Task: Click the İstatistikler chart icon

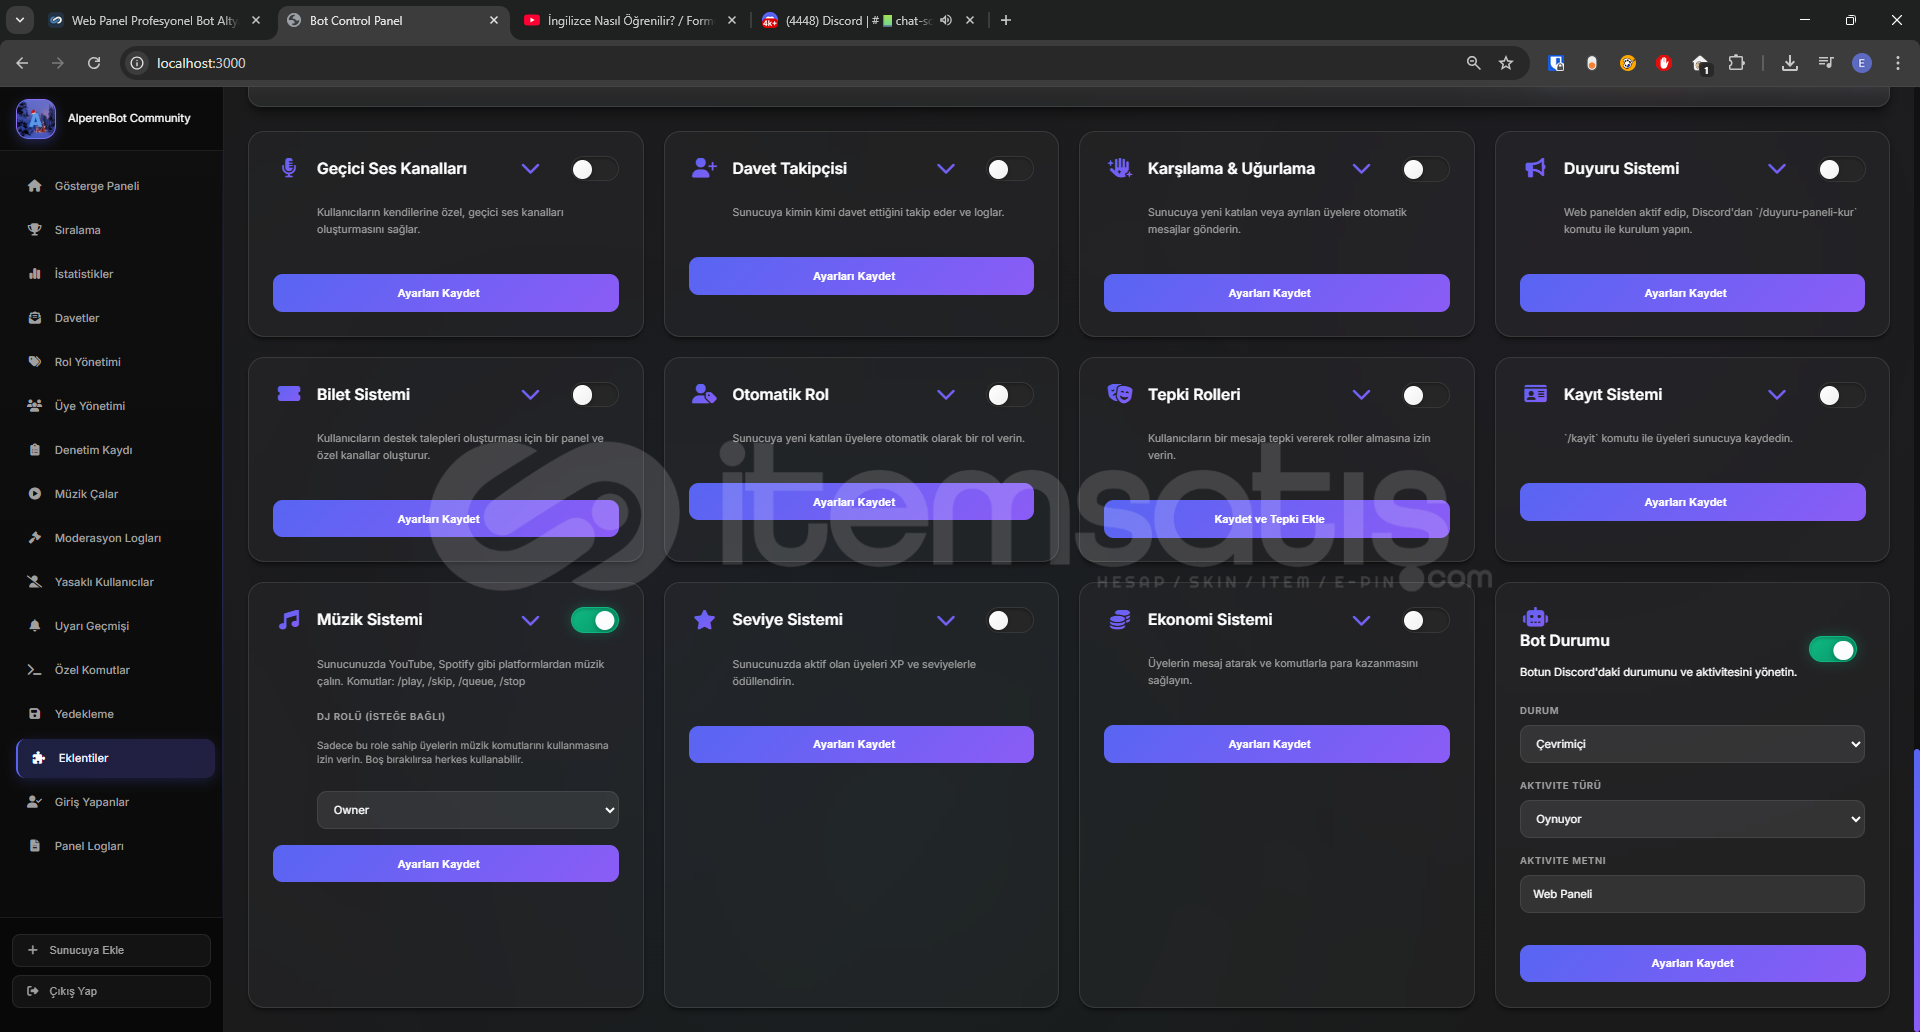Action: [x=35, y=274]
